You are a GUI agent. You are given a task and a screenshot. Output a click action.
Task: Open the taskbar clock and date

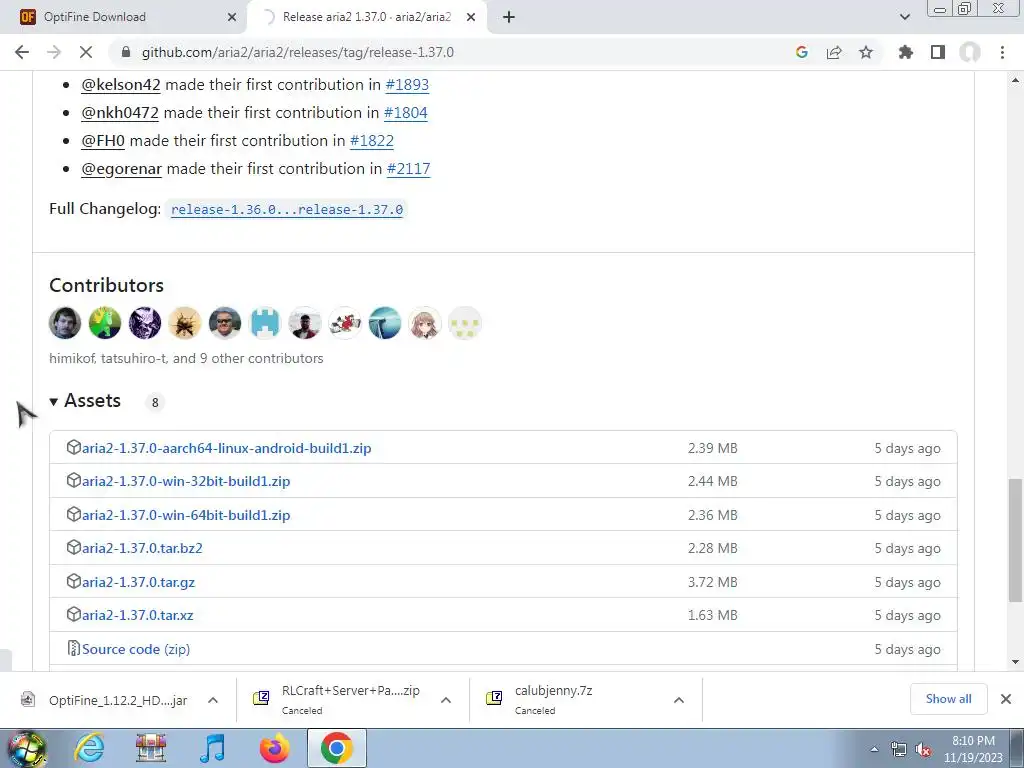[973, 749]
